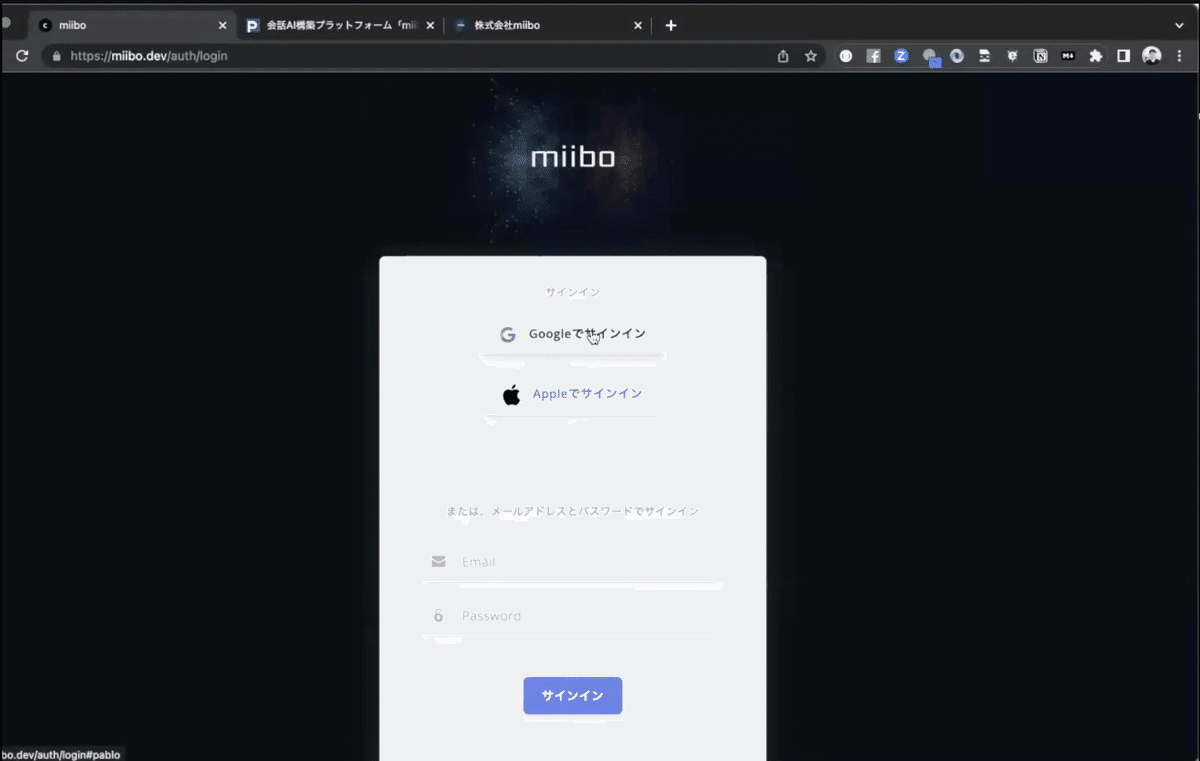The image size is (1200, 761).
Task: Switch to the 会話AI構築プラットフォーム tab
Action: [340, 26]
